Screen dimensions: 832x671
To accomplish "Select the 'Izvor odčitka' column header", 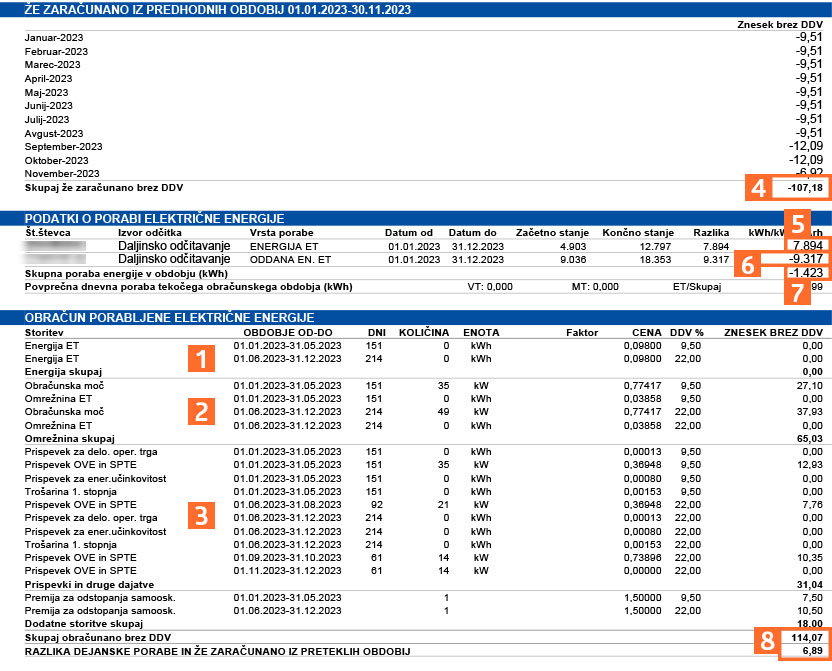I will [x=150, y=232].
